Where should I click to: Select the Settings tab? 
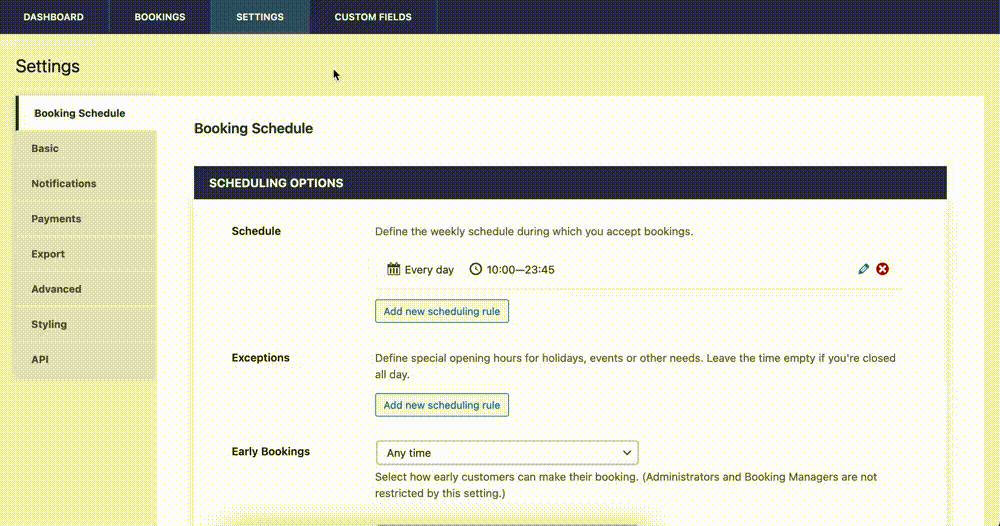click(x=260, y=17)
